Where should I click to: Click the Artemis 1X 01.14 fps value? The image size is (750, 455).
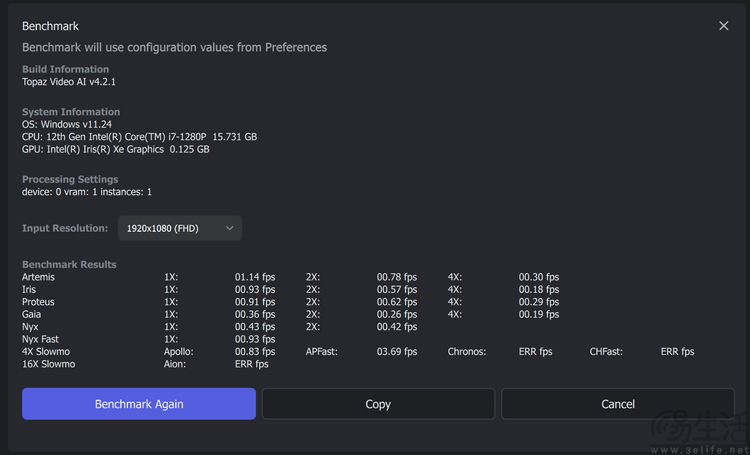255,277
